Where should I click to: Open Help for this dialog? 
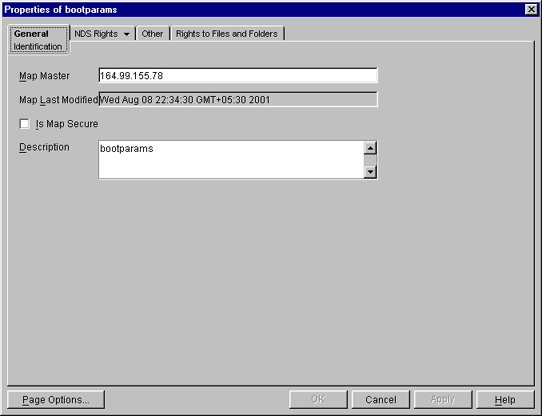pos(505,400)
